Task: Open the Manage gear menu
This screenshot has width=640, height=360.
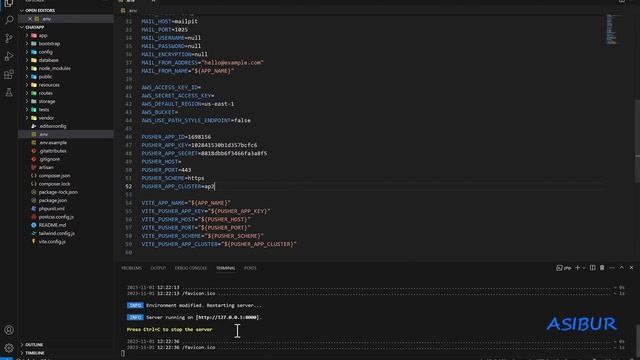Action: pyautogui.click(x=9, y=348)
